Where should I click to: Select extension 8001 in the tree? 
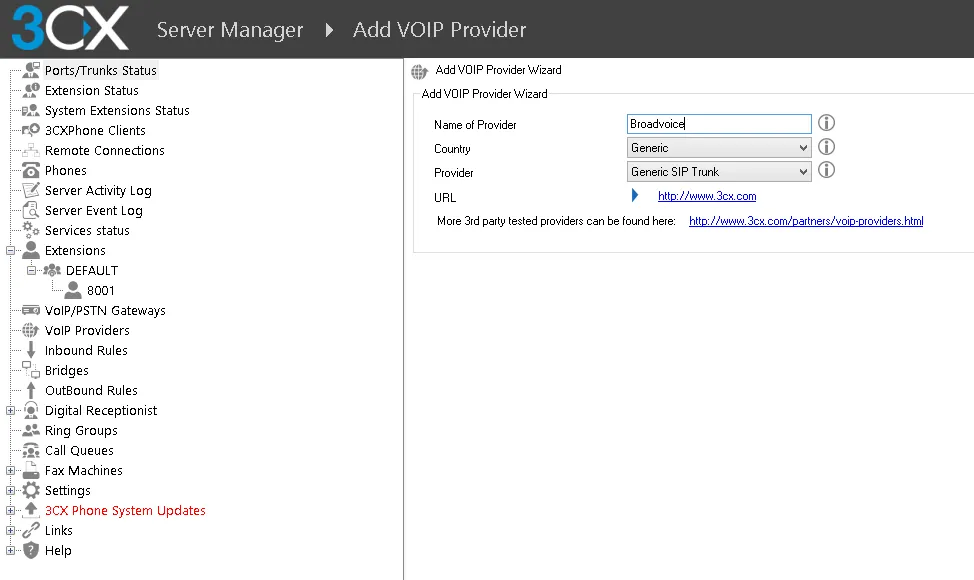(x=101, y=291)
